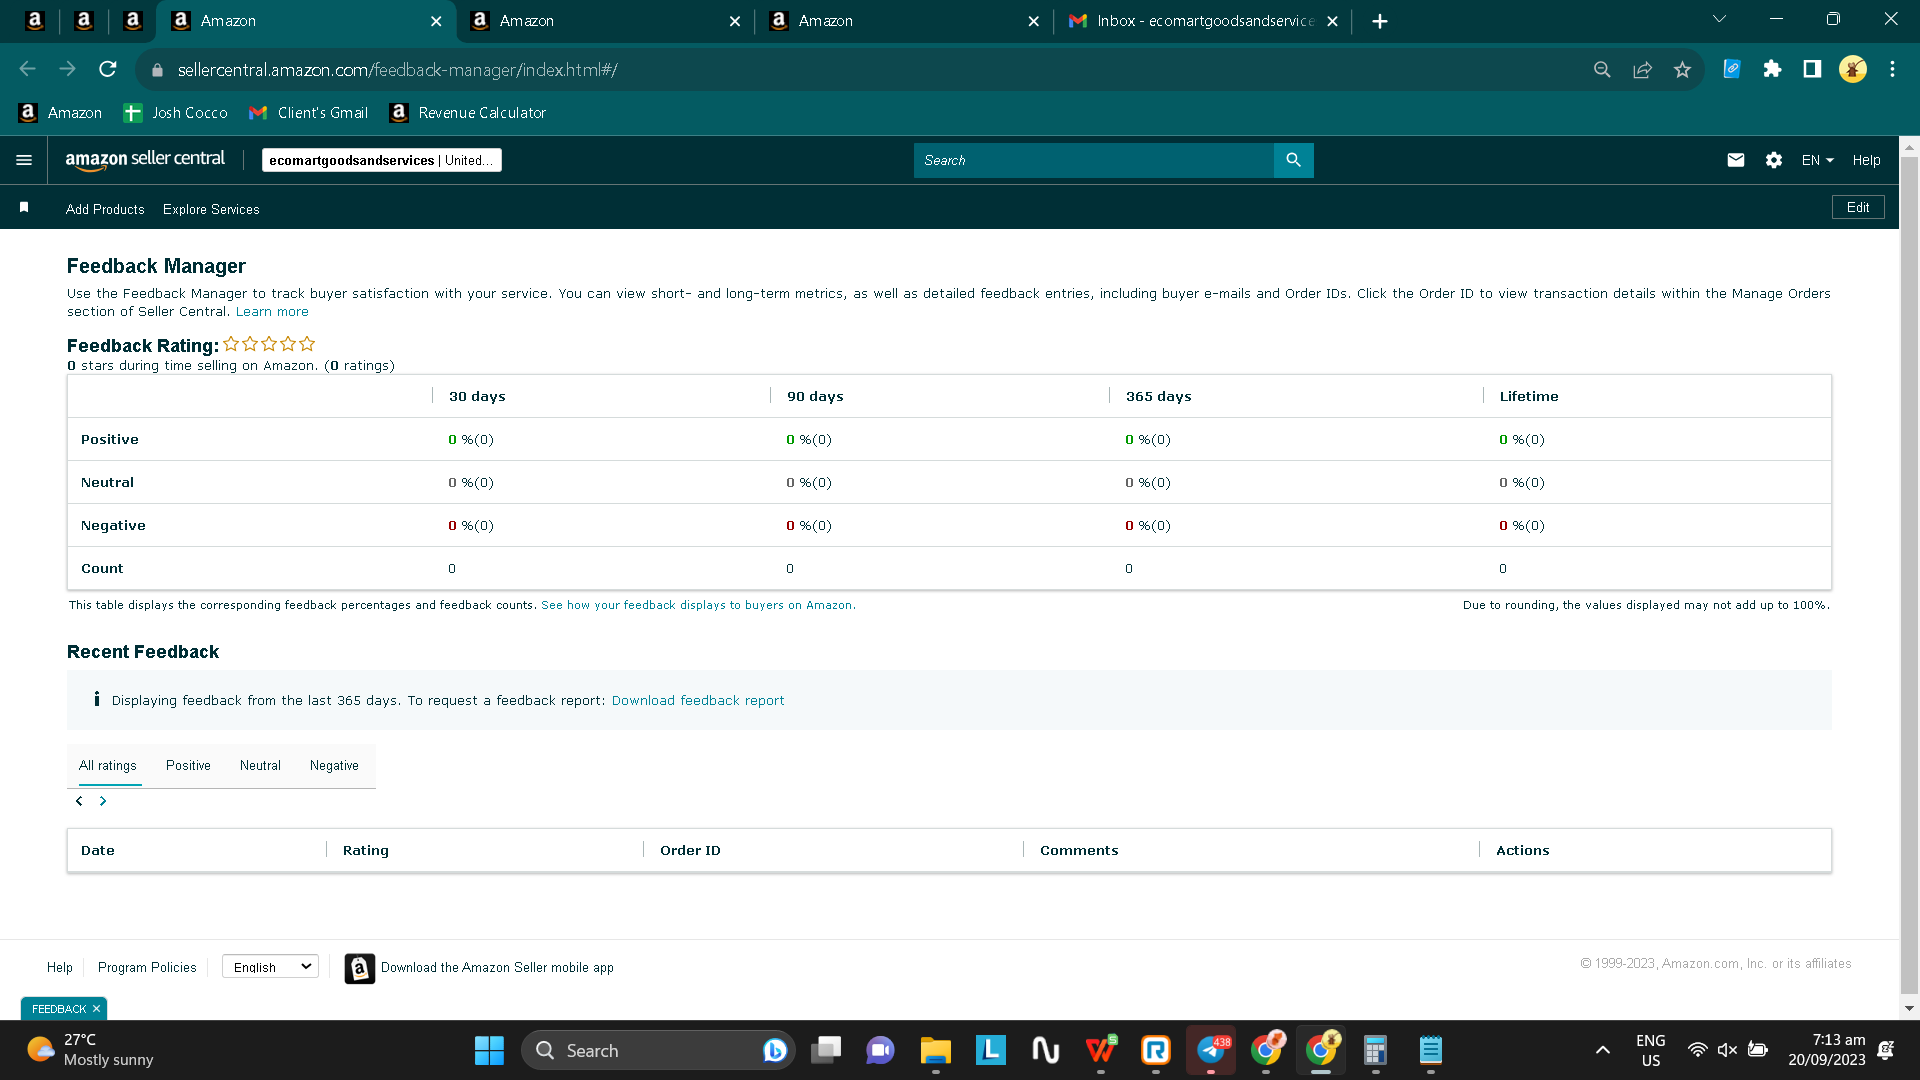Click the Date column header
The width and height of the screenshot is (1920, 1080).
pyautogui.click(x=98, y=851)
